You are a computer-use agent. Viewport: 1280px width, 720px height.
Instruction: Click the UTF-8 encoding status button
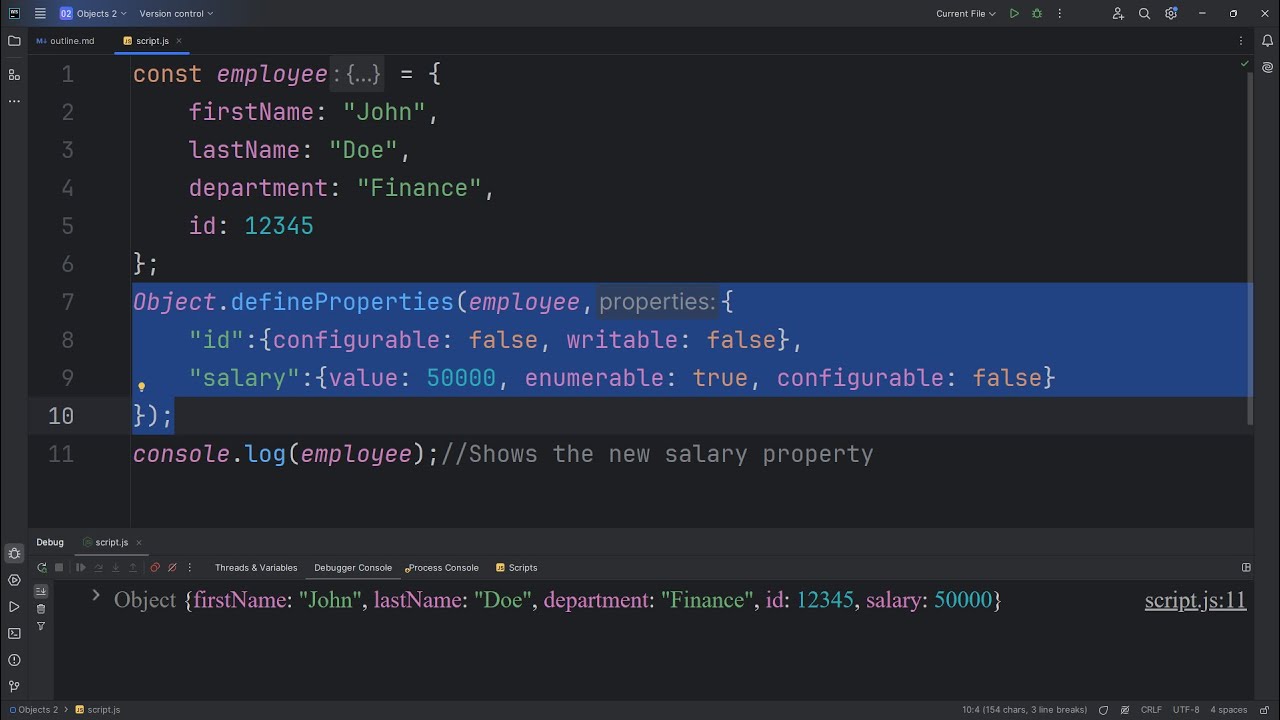tap(1186, 710)
